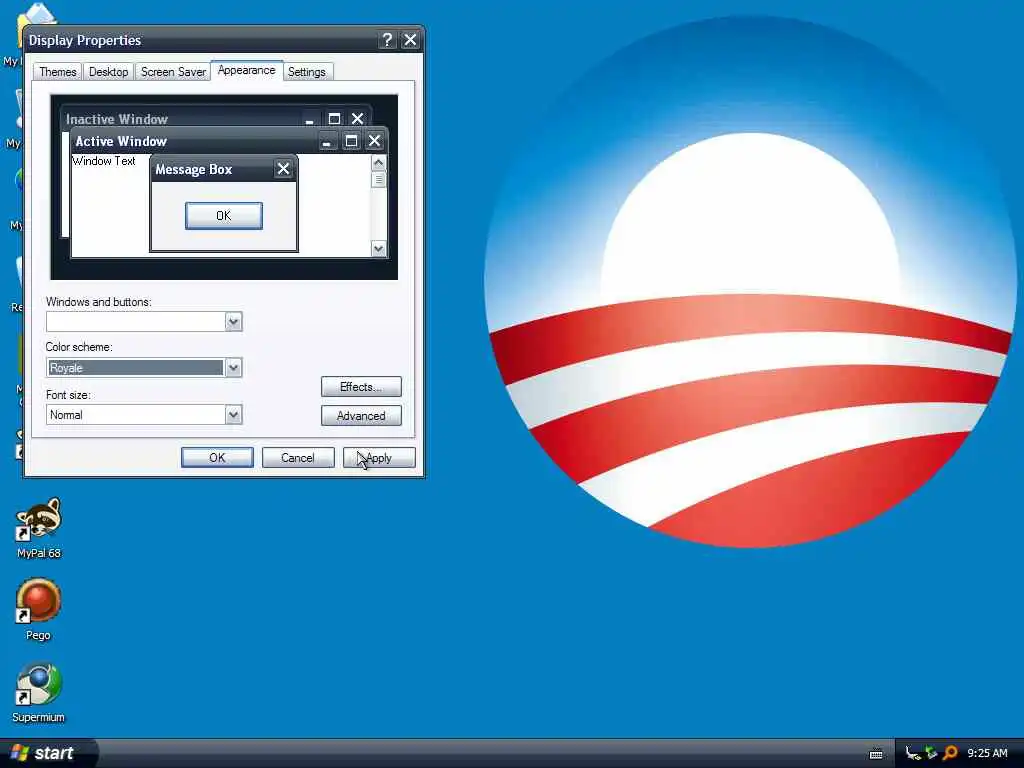Viewport: 1024px width, 768px height.
Task: Close the Display Properties dialog
Action: click(x=410, y=40)
